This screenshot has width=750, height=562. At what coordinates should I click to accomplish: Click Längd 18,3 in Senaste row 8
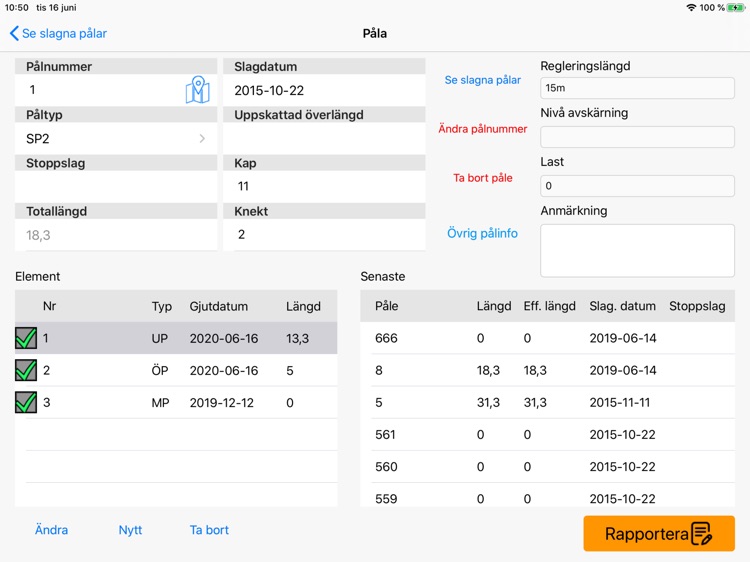click(x=488, y=370)
